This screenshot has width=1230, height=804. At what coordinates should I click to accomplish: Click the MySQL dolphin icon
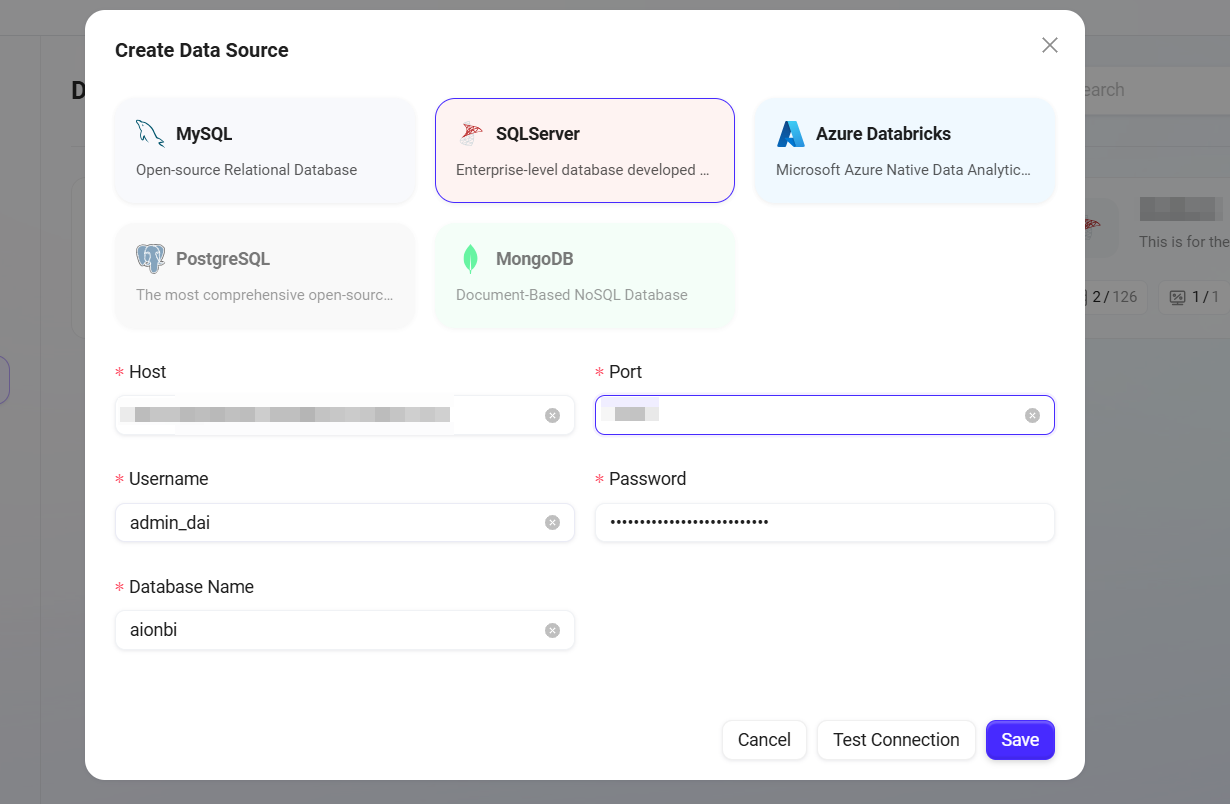tap(150, 134)
